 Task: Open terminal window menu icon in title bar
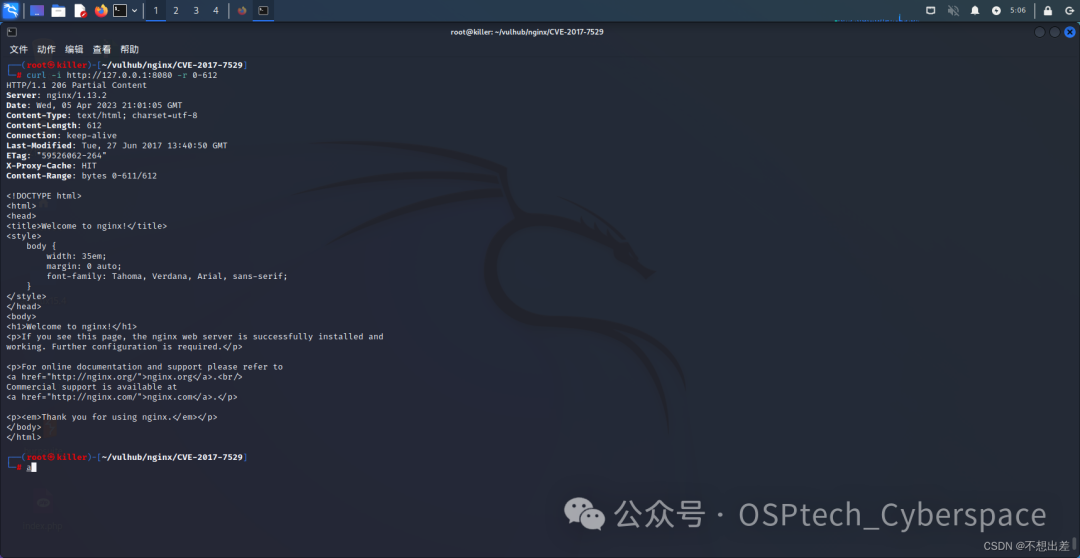pos(12,32)
